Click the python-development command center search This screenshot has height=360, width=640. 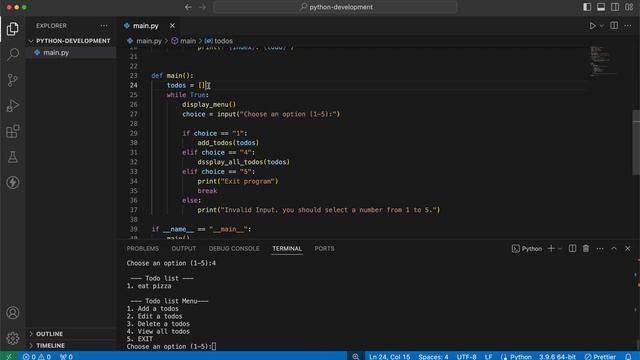coord(336,7)
